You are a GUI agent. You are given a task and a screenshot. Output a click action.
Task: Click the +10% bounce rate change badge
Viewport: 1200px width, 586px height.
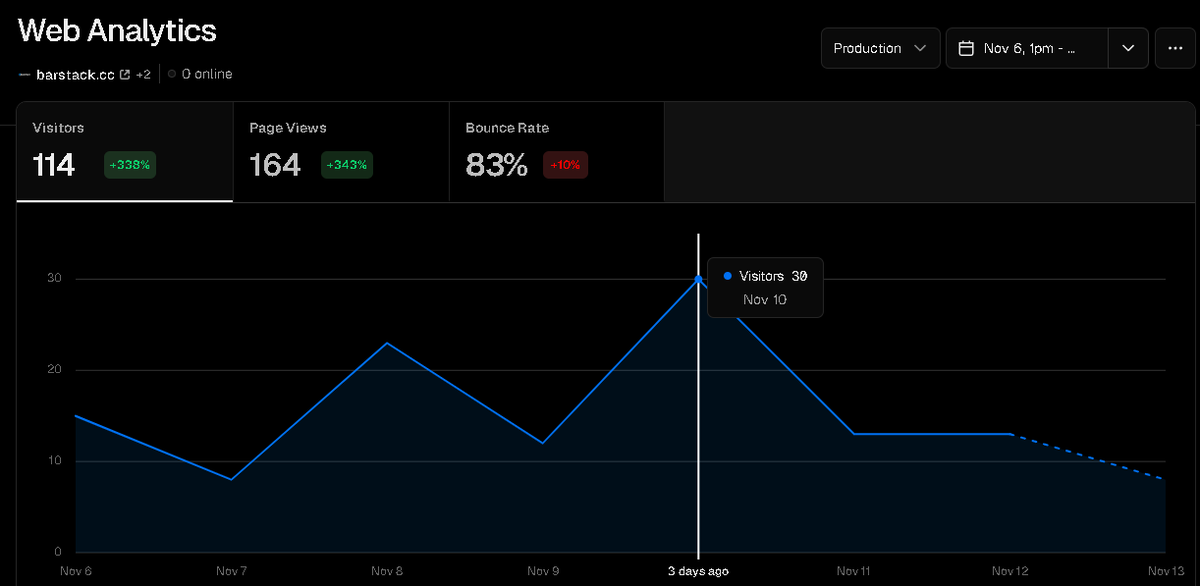[x=565, y=165]
